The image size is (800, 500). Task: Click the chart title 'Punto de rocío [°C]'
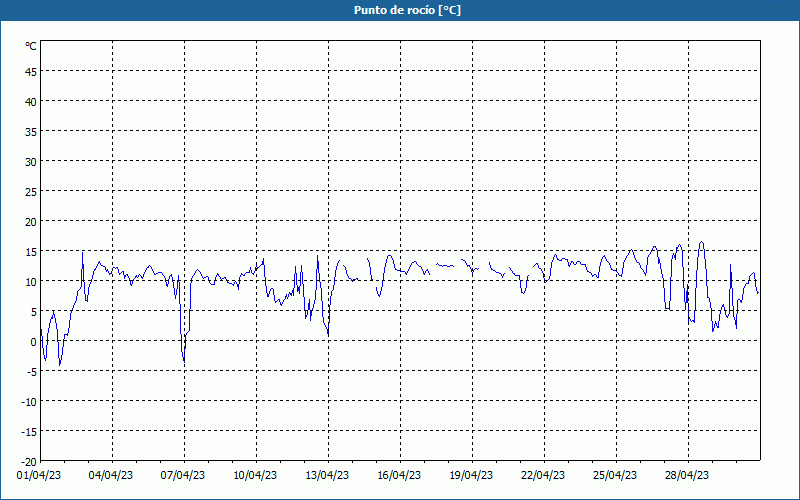click(x=407, y=10)
